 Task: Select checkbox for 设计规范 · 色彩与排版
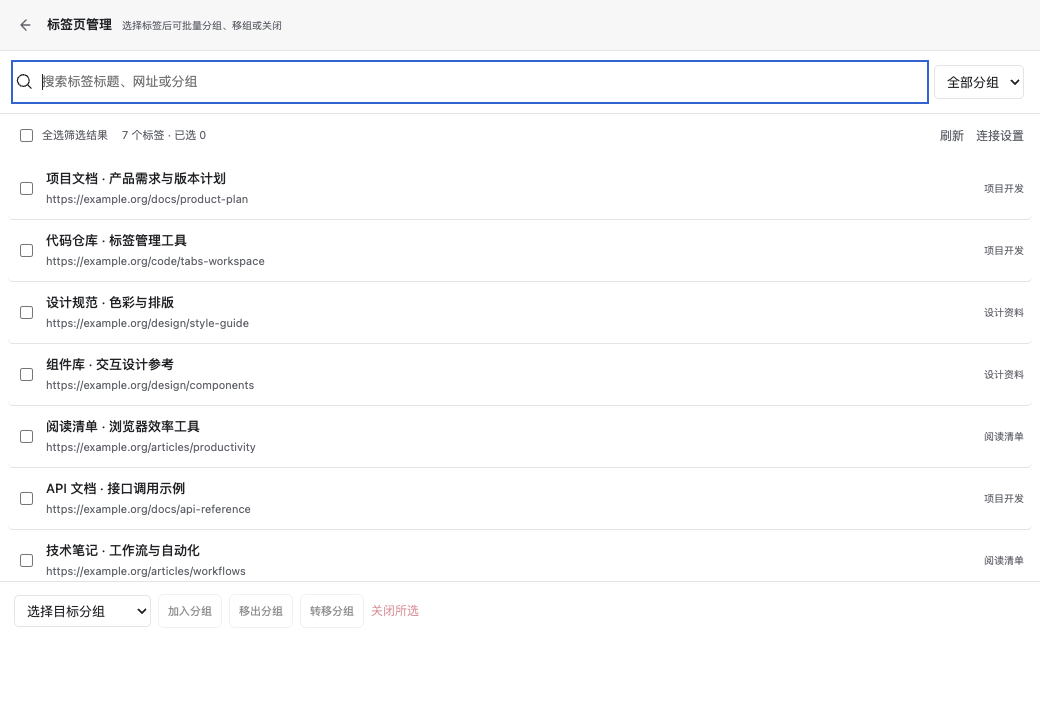(x=27, y=313)
